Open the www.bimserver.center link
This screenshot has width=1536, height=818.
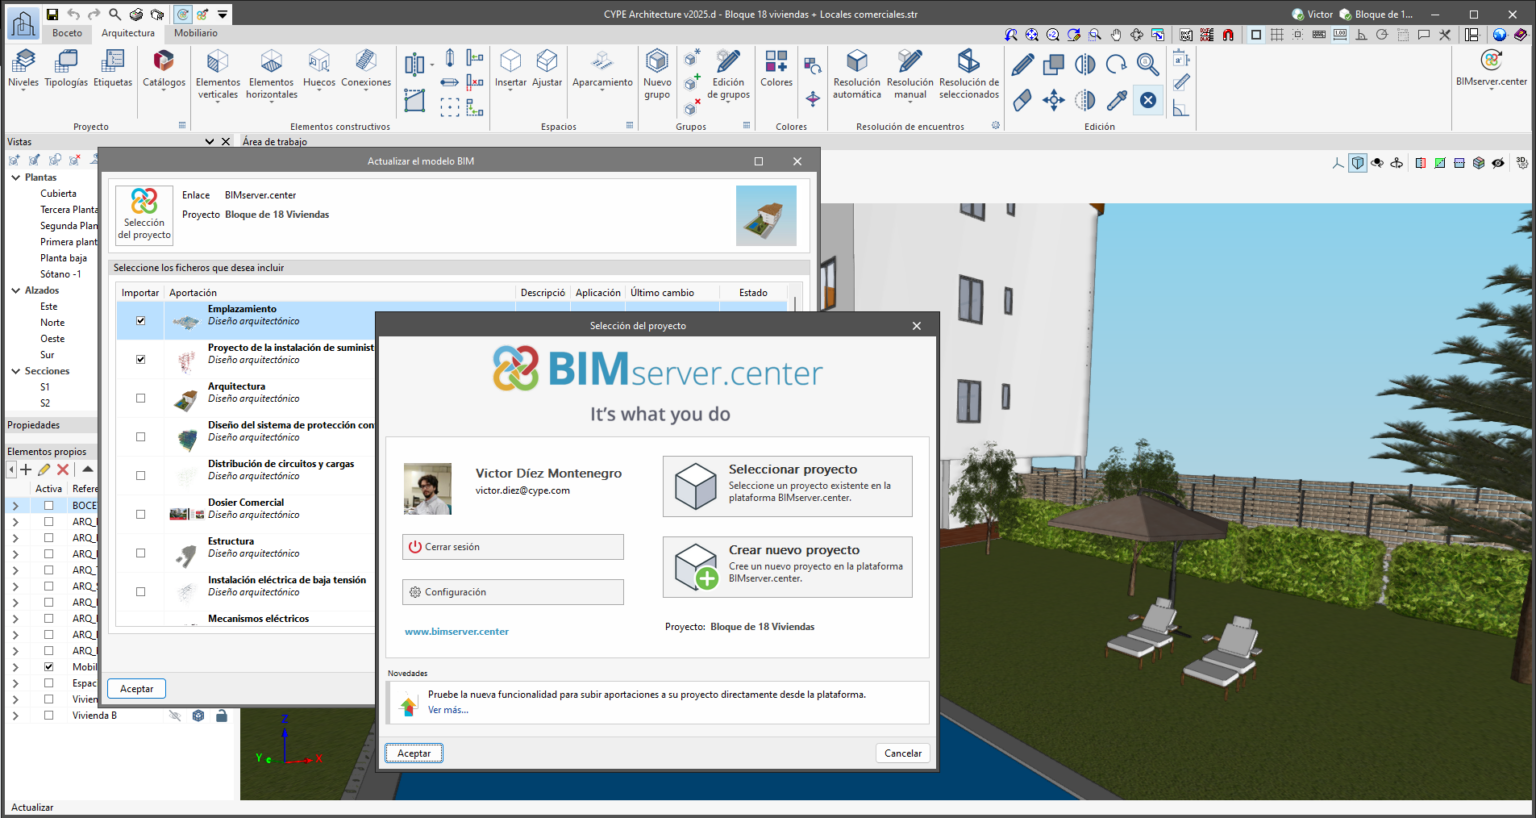click(457, 631)
